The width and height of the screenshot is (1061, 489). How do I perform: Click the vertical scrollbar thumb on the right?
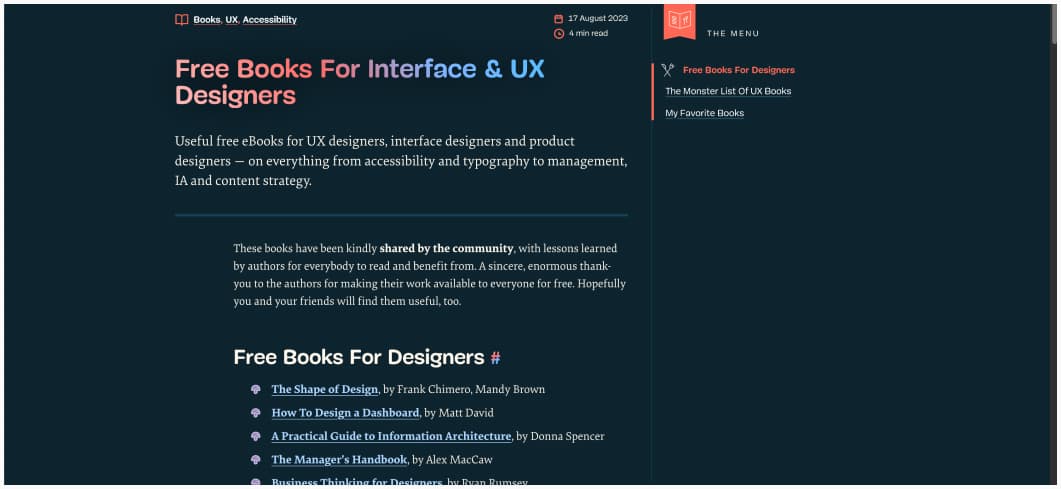(1053, 24)
